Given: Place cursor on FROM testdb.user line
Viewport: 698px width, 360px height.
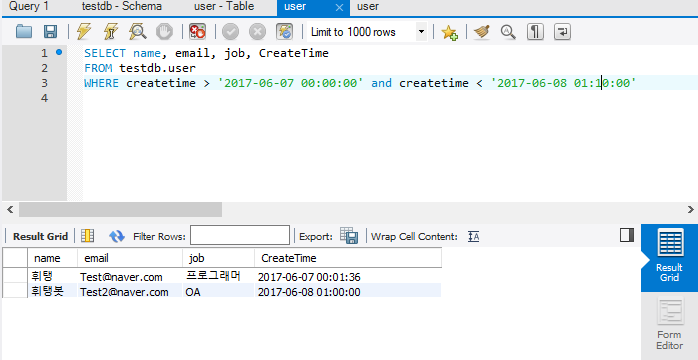Looking at the screenshot, I should click(140, 68).
